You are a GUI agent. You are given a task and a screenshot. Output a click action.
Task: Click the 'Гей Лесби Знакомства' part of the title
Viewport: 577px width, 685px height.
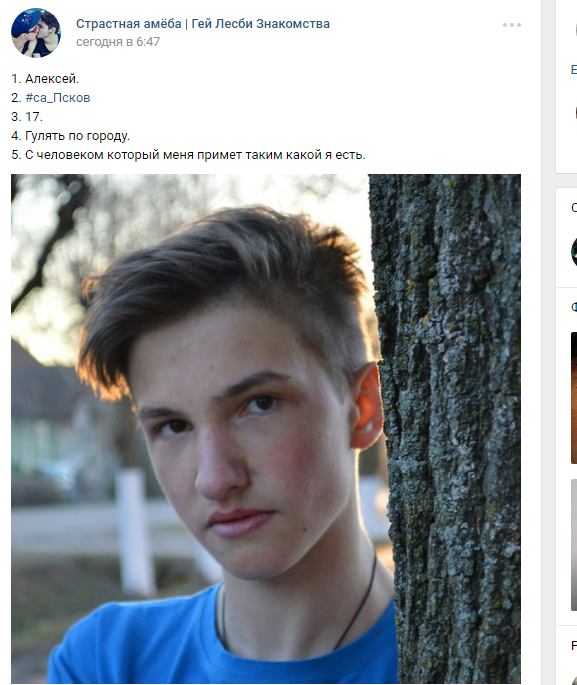pyautogui.click(x=260, y=24)
